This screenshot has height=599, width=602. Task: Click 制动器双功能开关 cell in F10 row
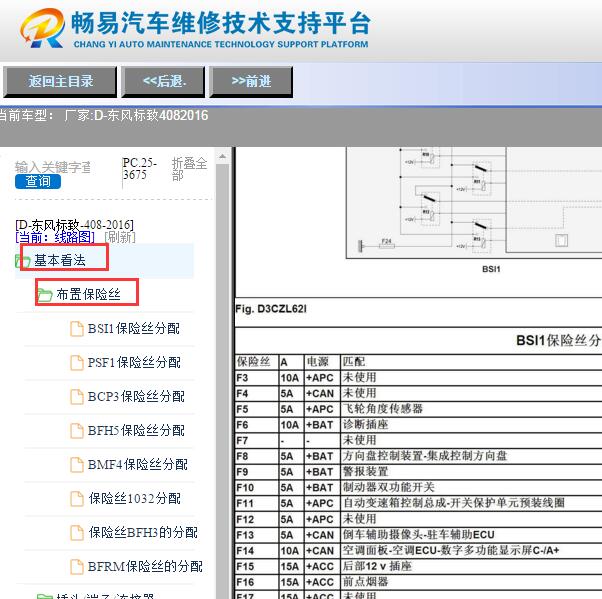tap(389, 487)
